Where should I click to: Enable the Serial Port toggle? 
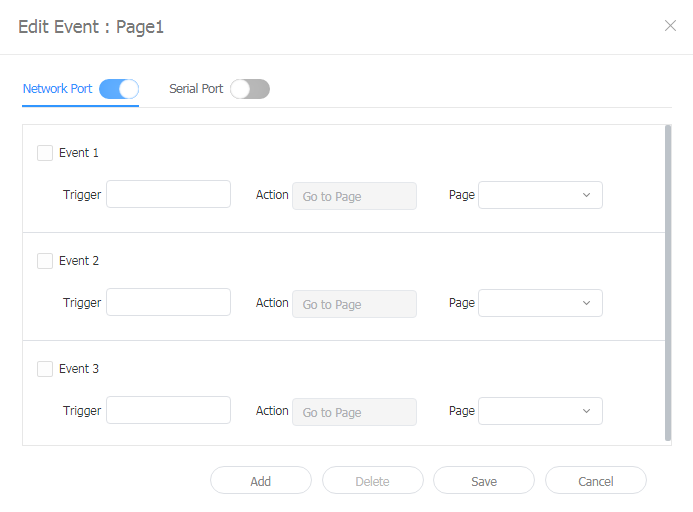point(250,89)
